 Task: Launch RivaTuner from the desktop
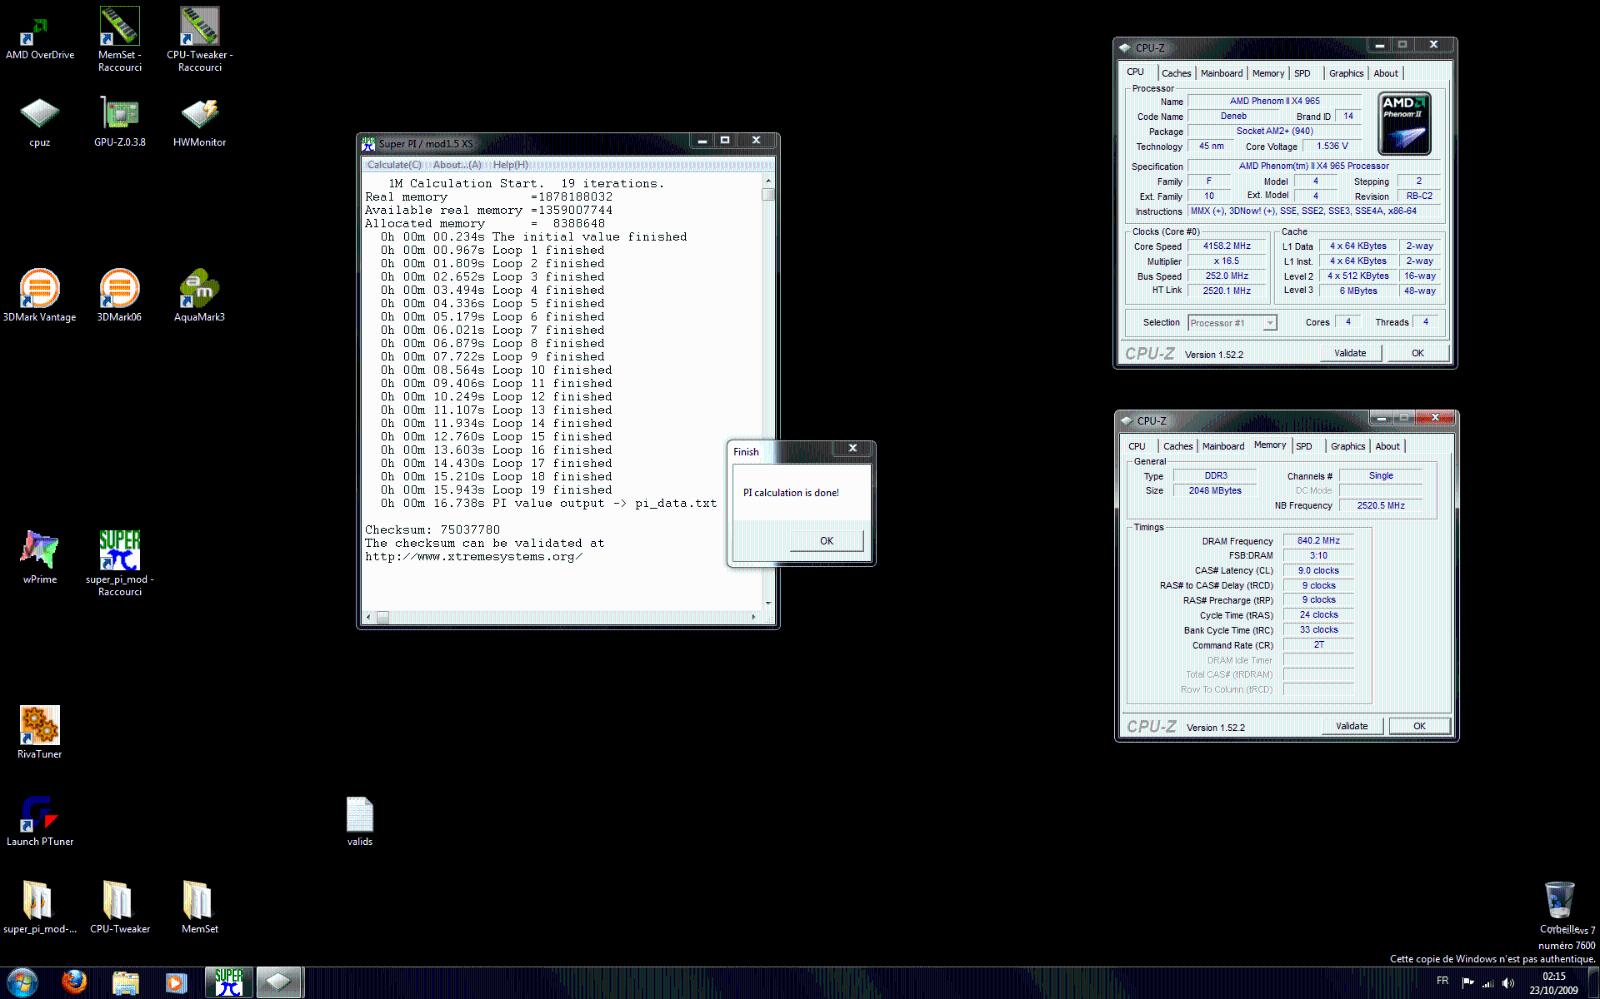click(x=39, y=733)
